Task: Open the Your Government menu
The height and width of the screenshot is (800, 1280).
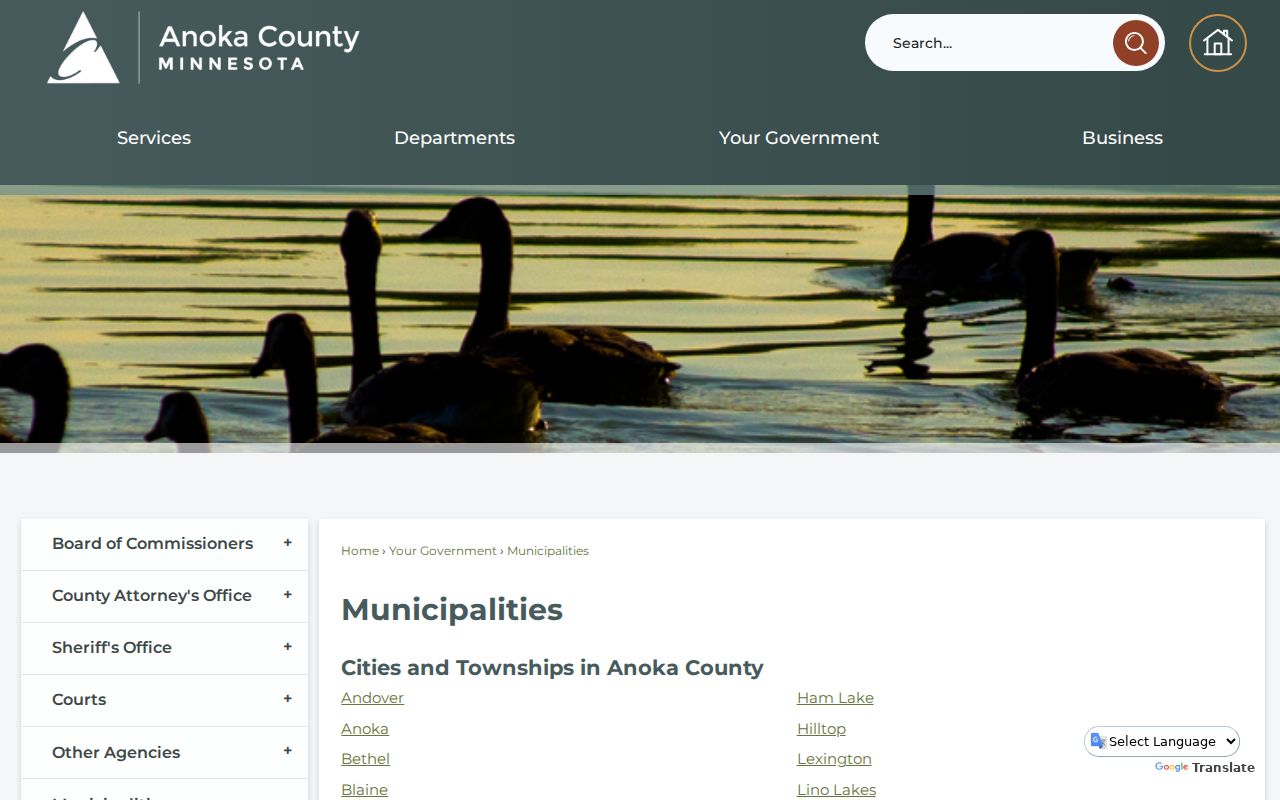Action: 799,138
